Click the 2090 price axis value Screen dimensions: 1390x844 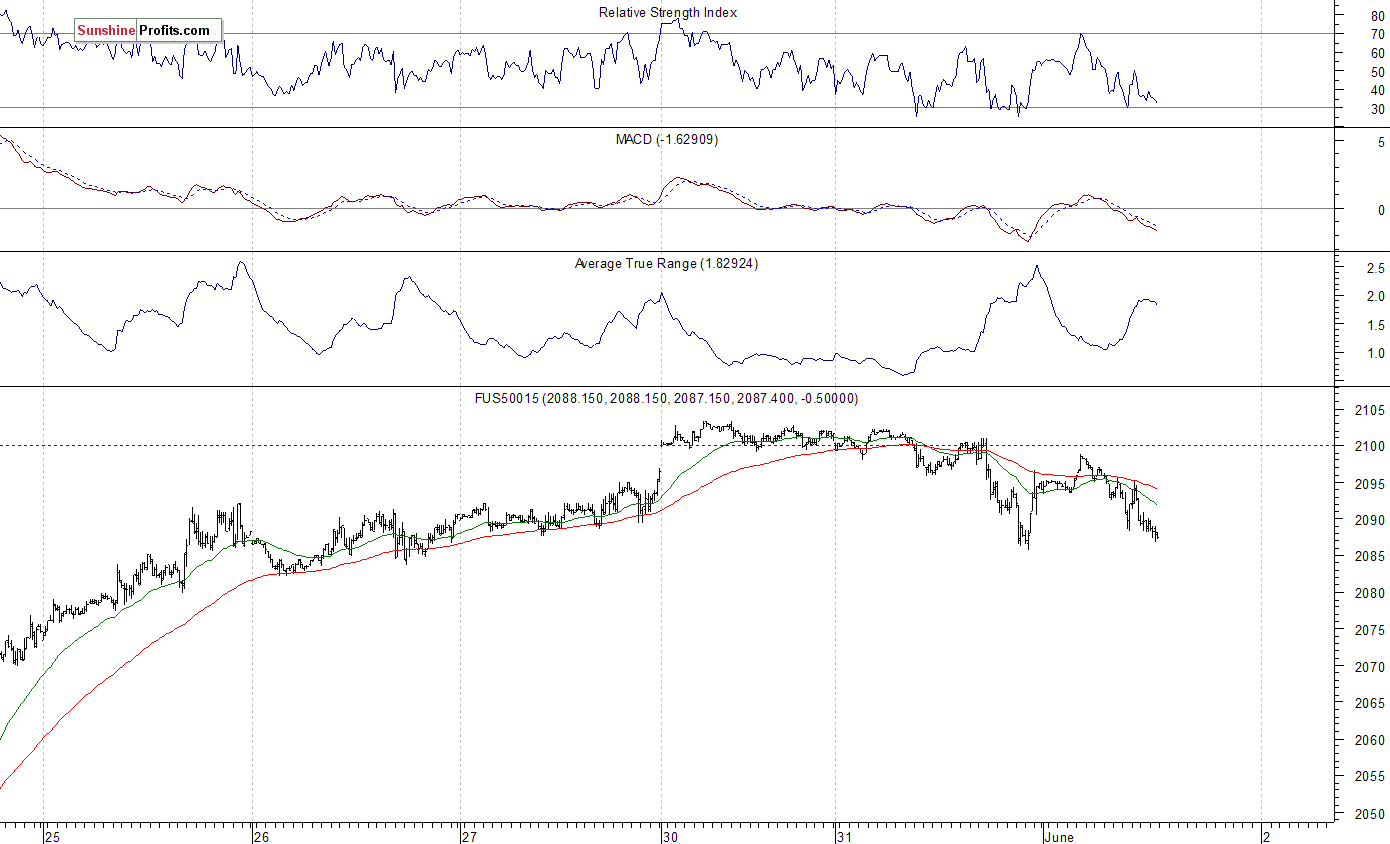(1372, 521)
